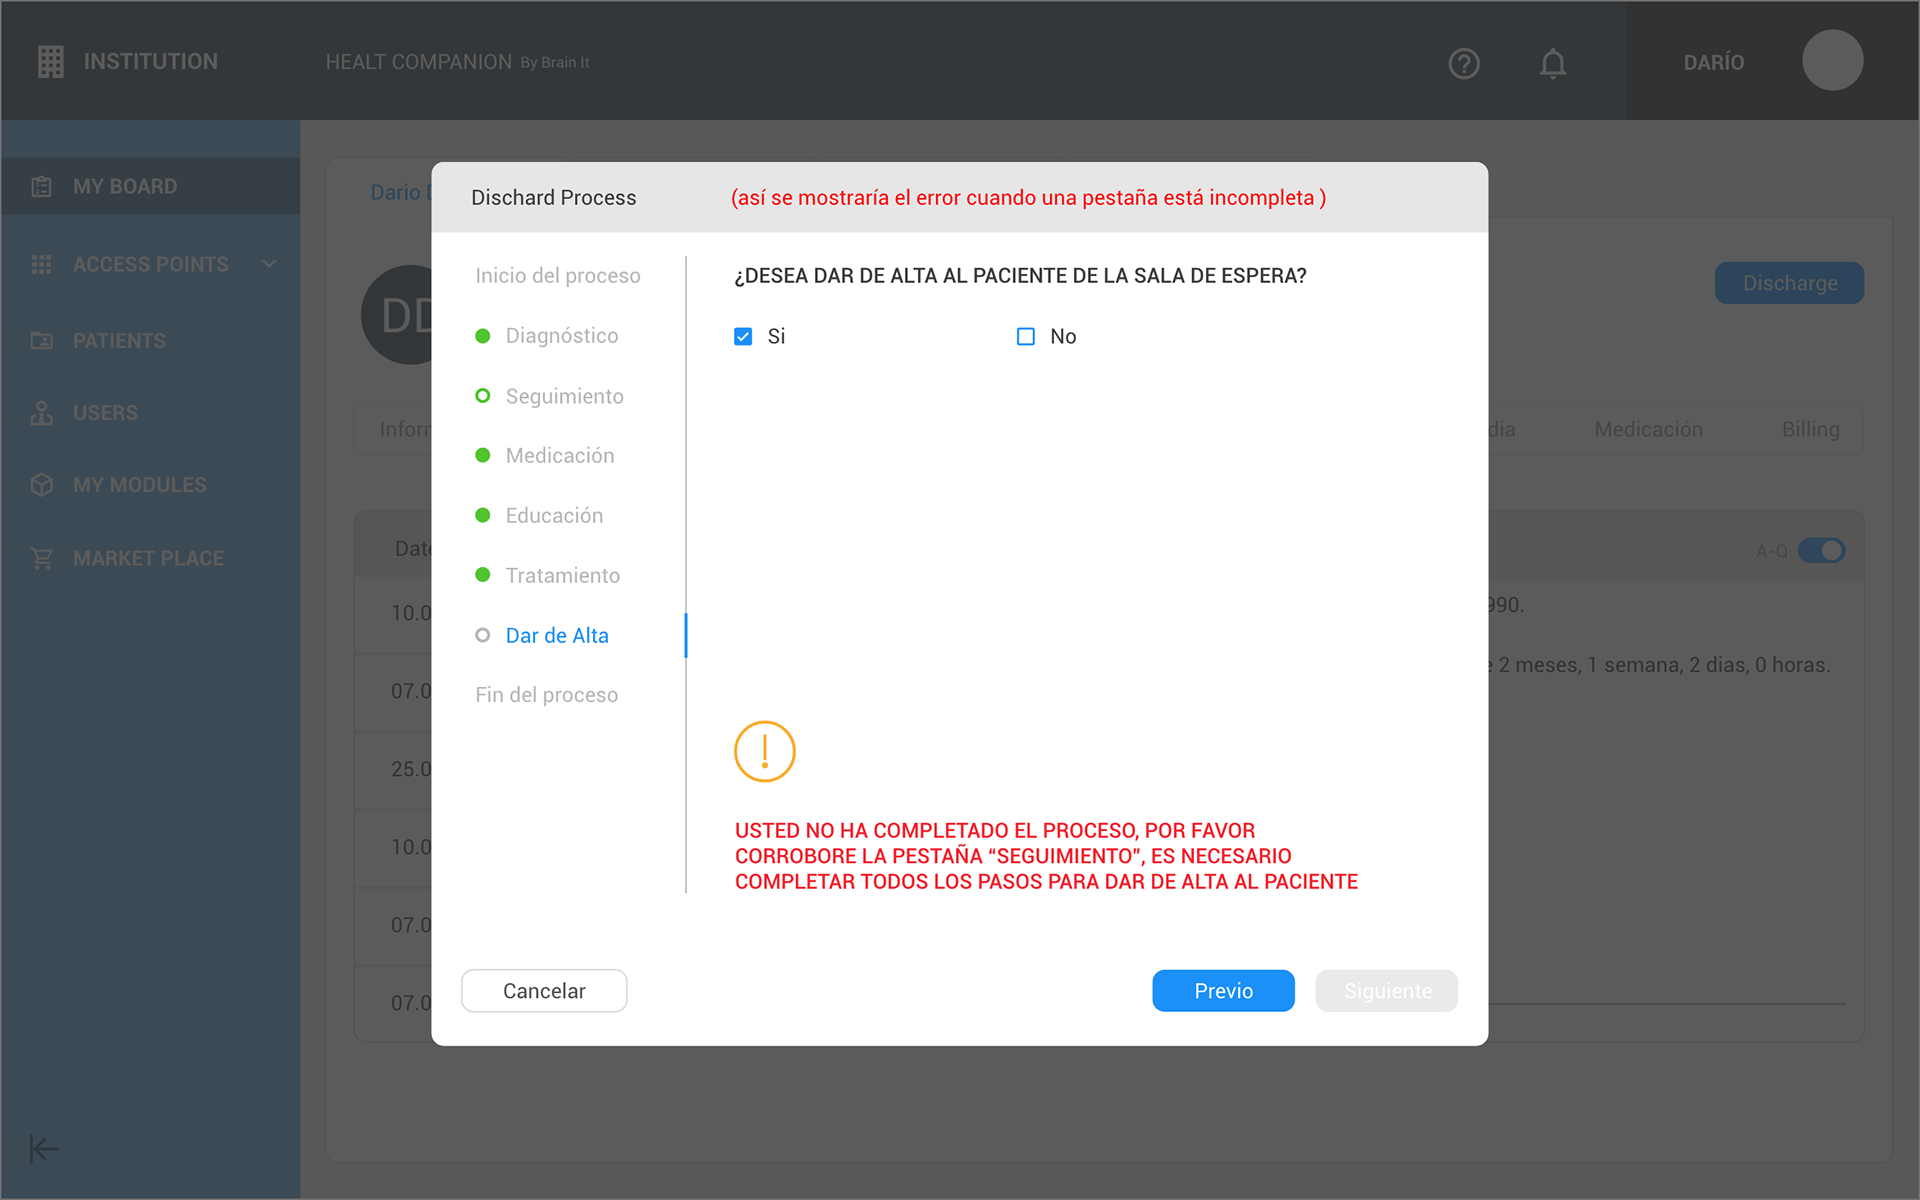Click the My Modules cube icon
This screenshot has width=1920, height=1200.
[x=42, y=485]
